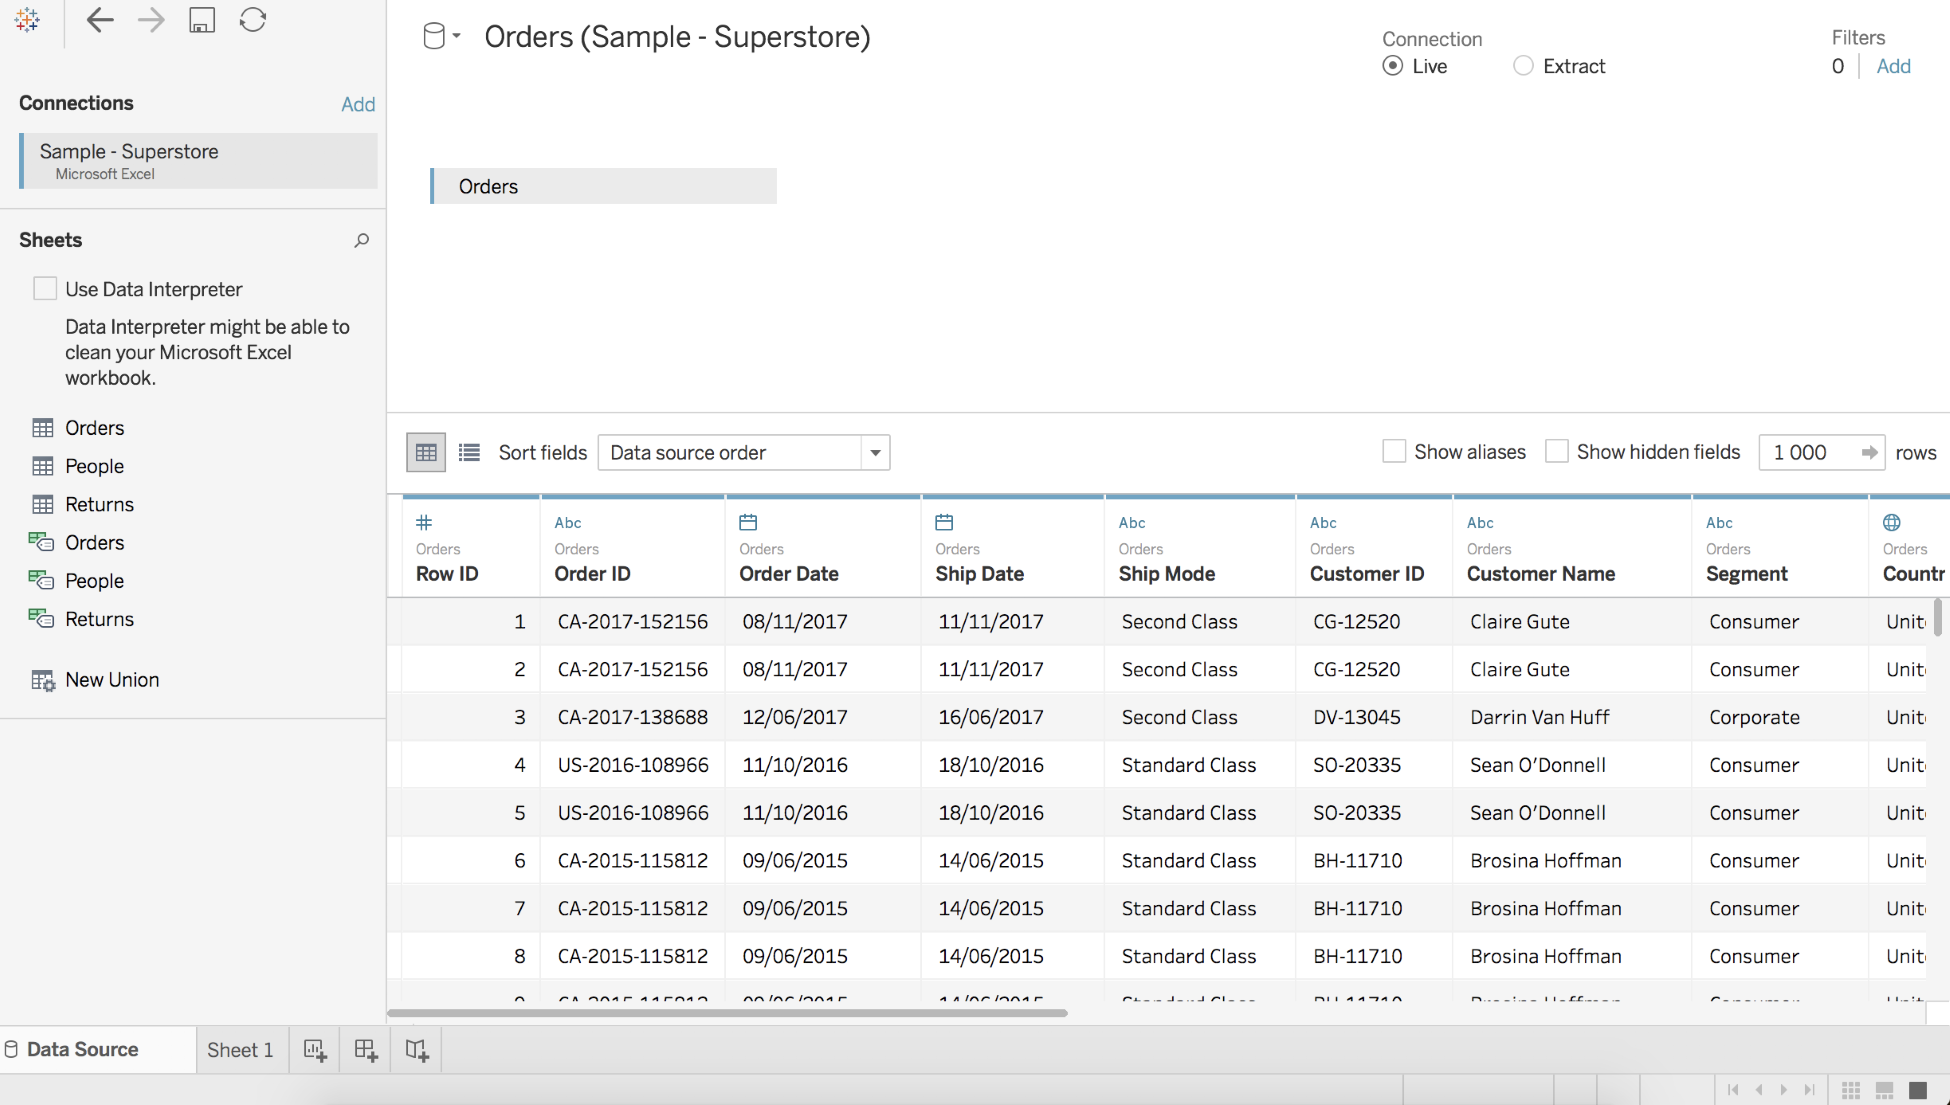Go to last sheet navigation arrow
1950x1105 pixels.
[x=1809, y=1090]
